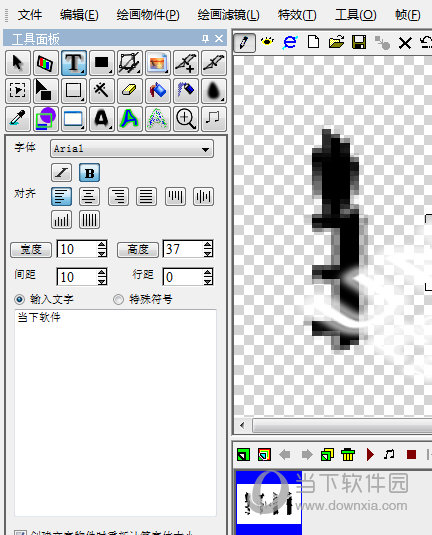Screen dimensions: 432x535
Task: Activate the Text tool (T)
Action: 74,63
